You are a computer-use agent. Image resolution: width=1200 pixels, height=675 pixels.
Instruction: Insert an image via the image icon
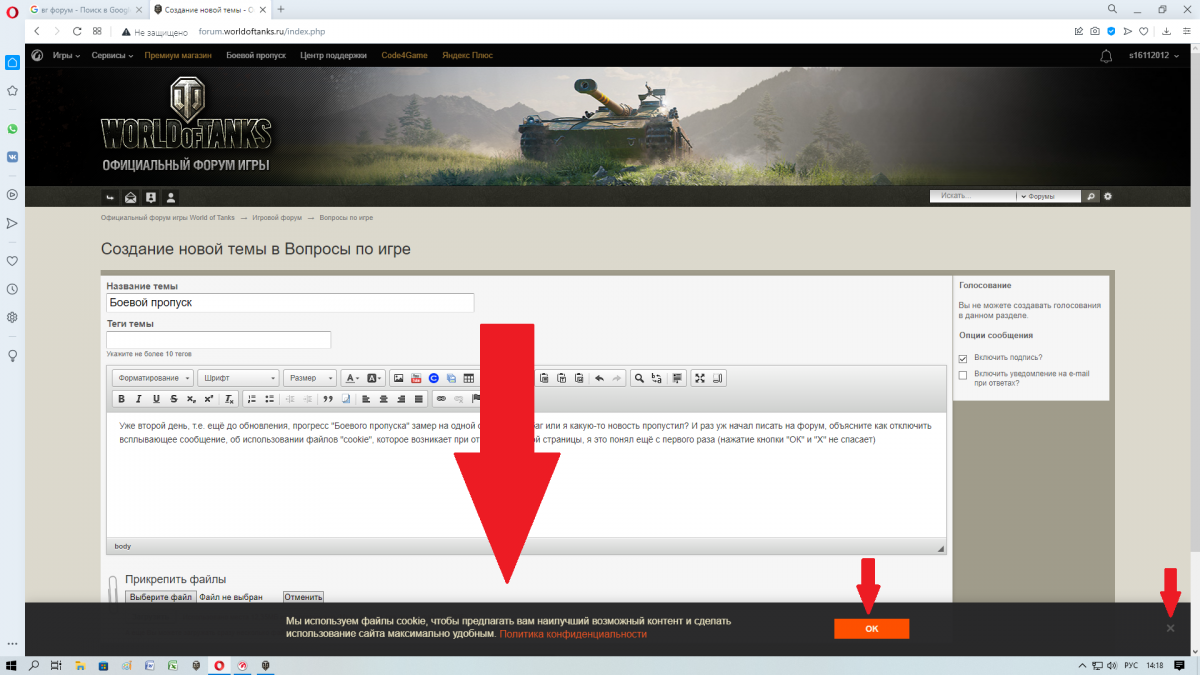(398, 378)
